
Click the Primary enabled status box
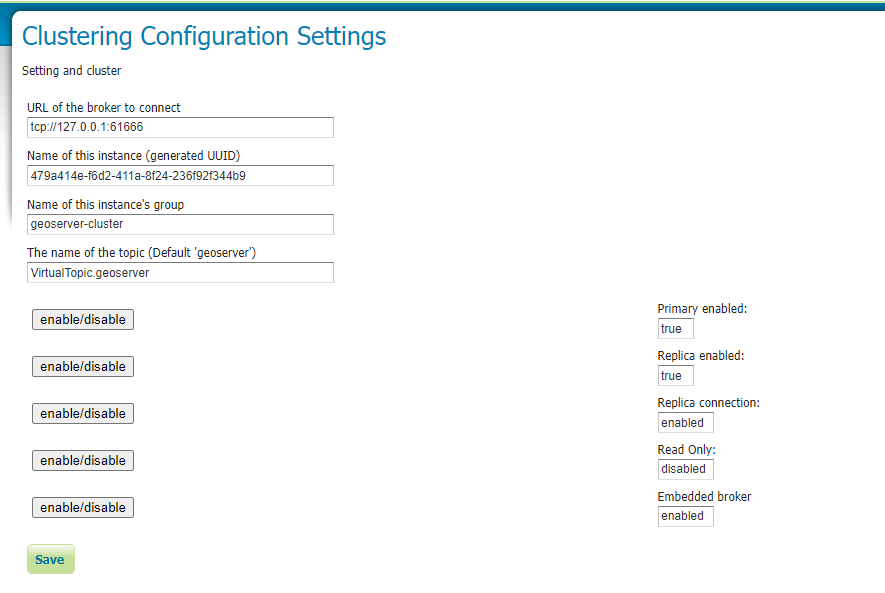tap(675, 329)
